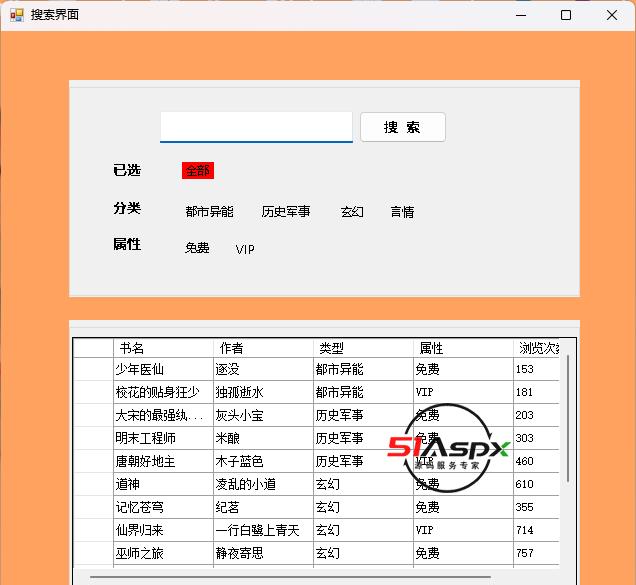Viewport: 636px width, 585px height.
Task: Select the 历史军事 category filter
Action: pos(286,212)
